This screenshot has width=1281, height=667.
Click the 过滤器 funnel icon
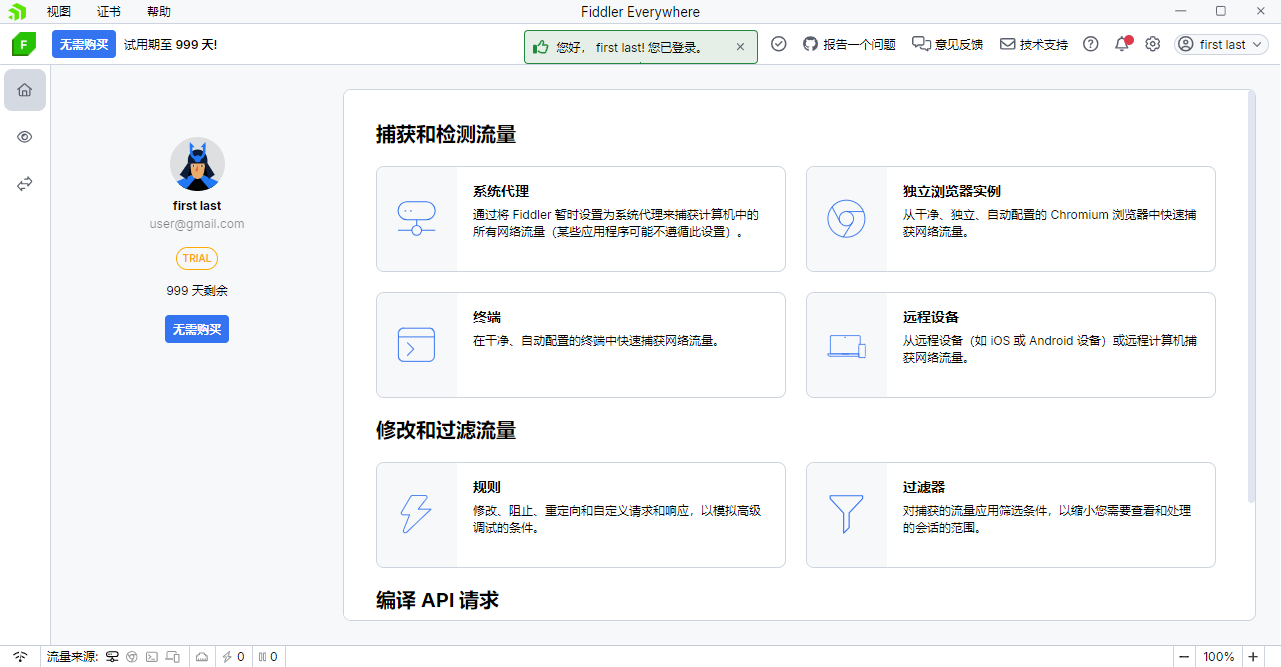846,514
